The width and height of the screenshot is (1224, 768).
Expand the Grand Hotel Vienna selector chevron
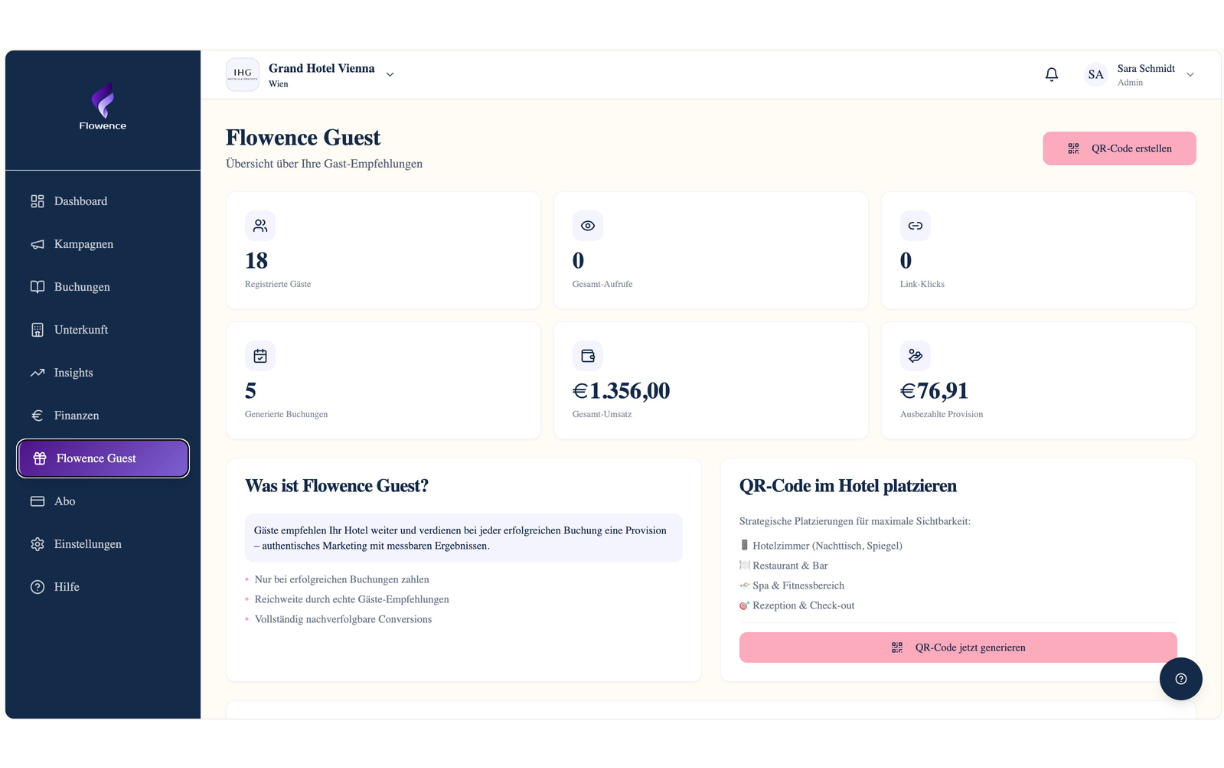click(390, 75)
